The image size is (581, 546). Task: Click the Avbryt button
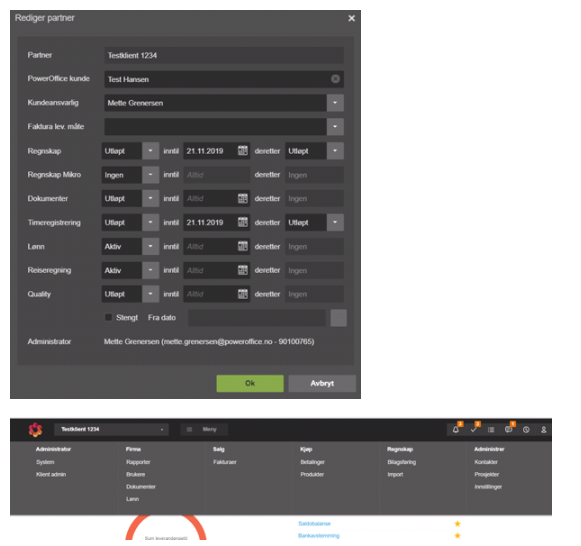pyautogui.click(x=322, y=383)
